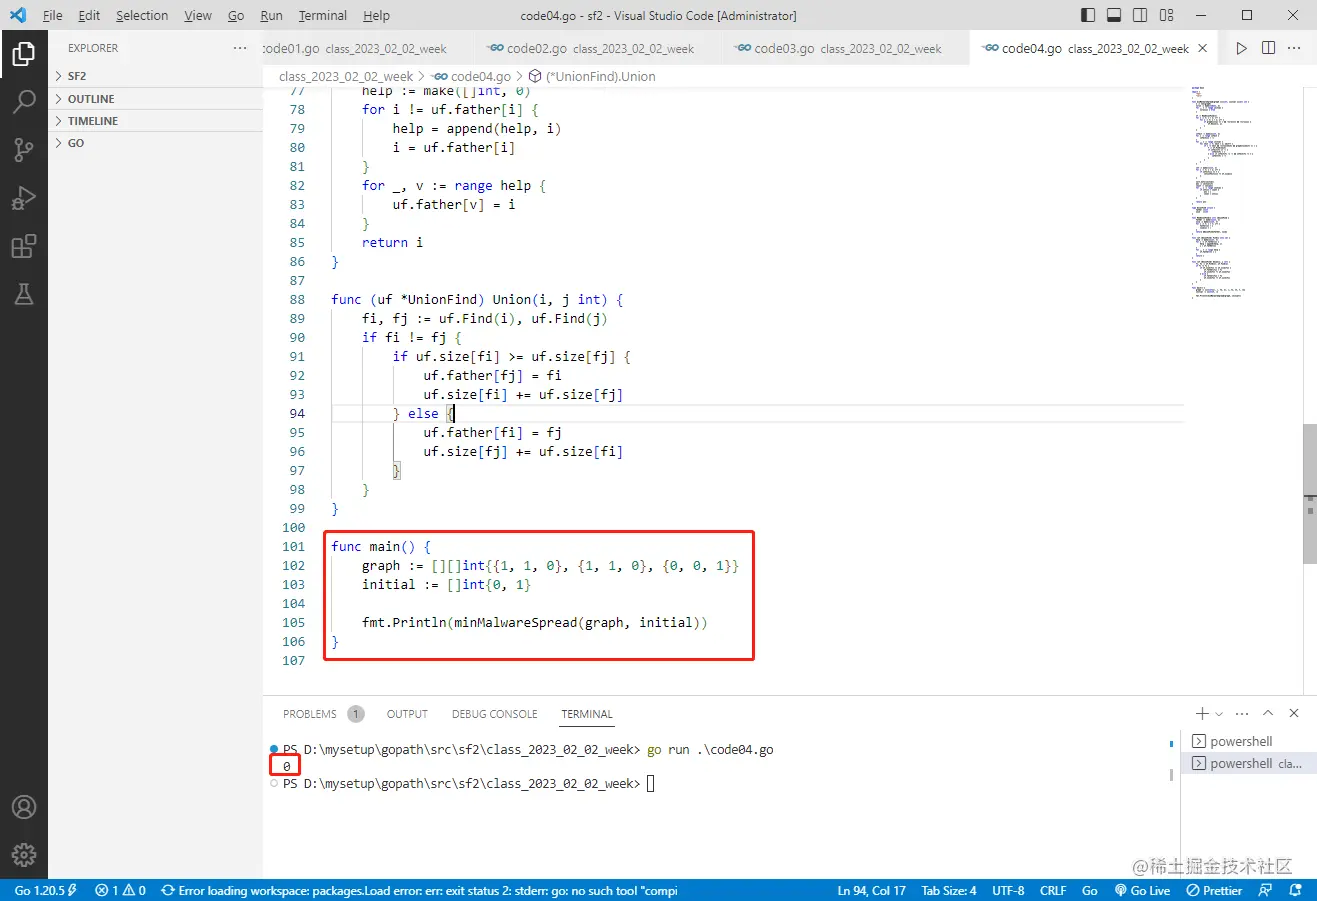
Task: Close the code04.go tab
Action: click(x=1202, y=48)
